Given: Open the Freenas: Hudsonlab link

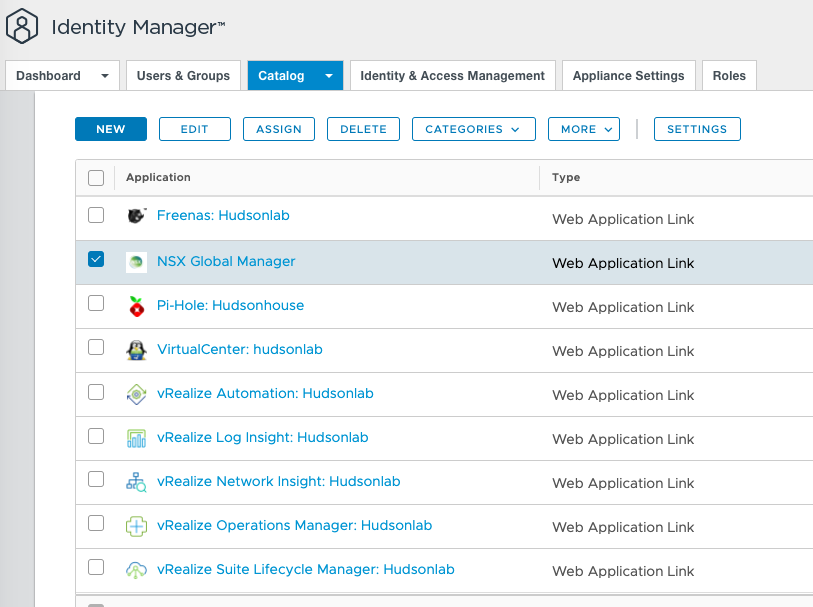Looking at the screenshot, I should click(223, 215).
